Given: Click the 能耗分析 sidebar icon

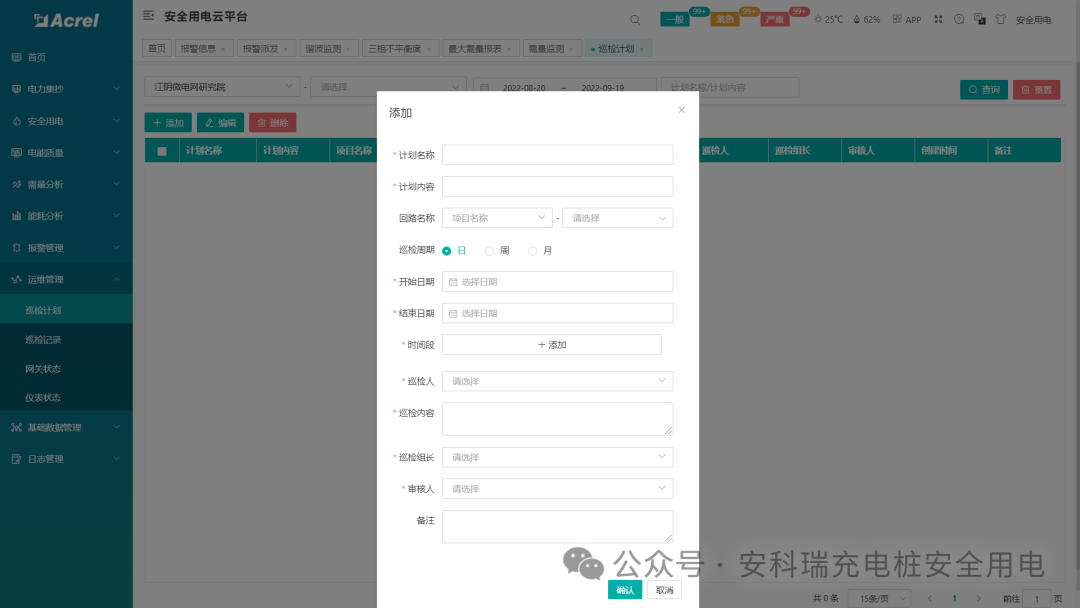Looking at the screenshot, I should 17,216.
